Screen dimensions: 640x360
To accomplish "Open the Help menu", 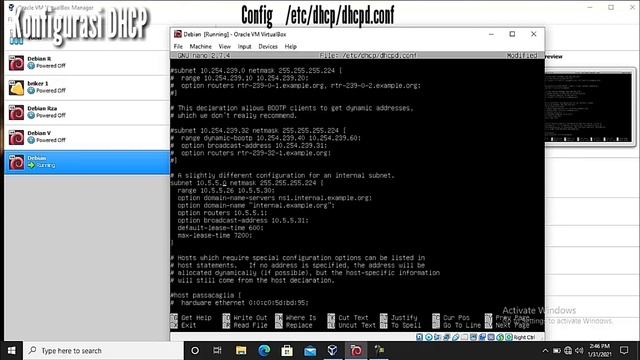I will [291, 47].
